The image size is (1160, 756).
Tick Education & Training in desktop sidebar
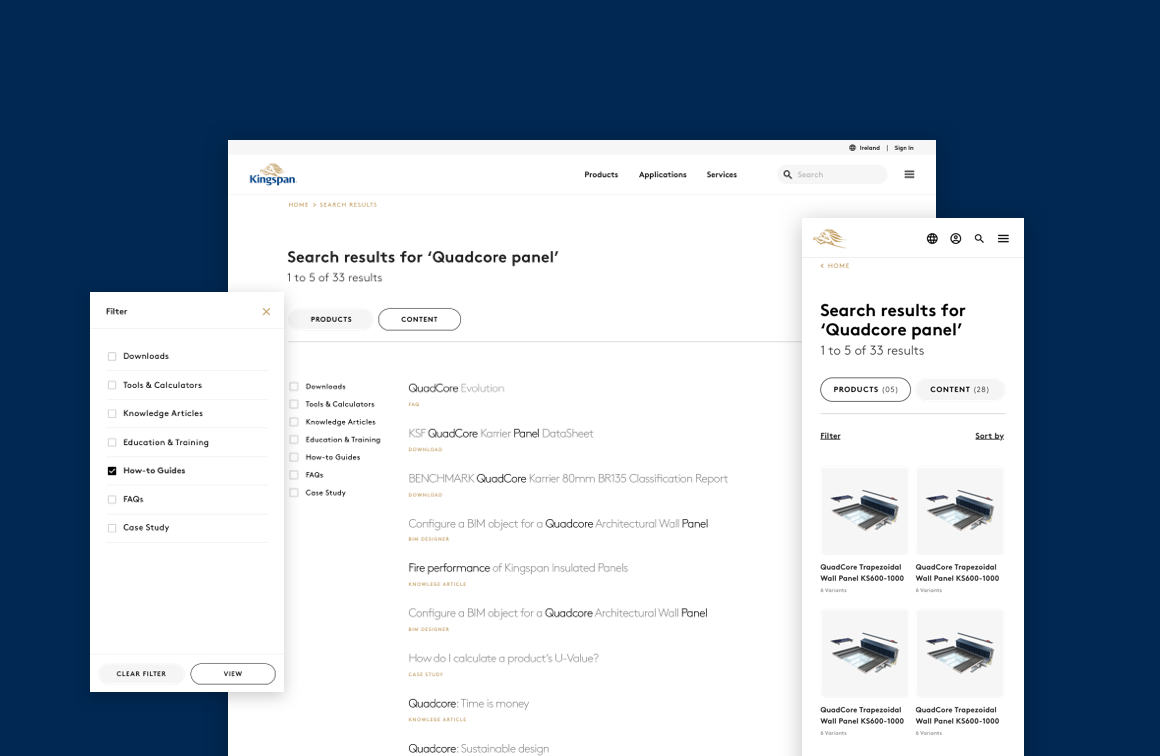click(x=294, y=439)
